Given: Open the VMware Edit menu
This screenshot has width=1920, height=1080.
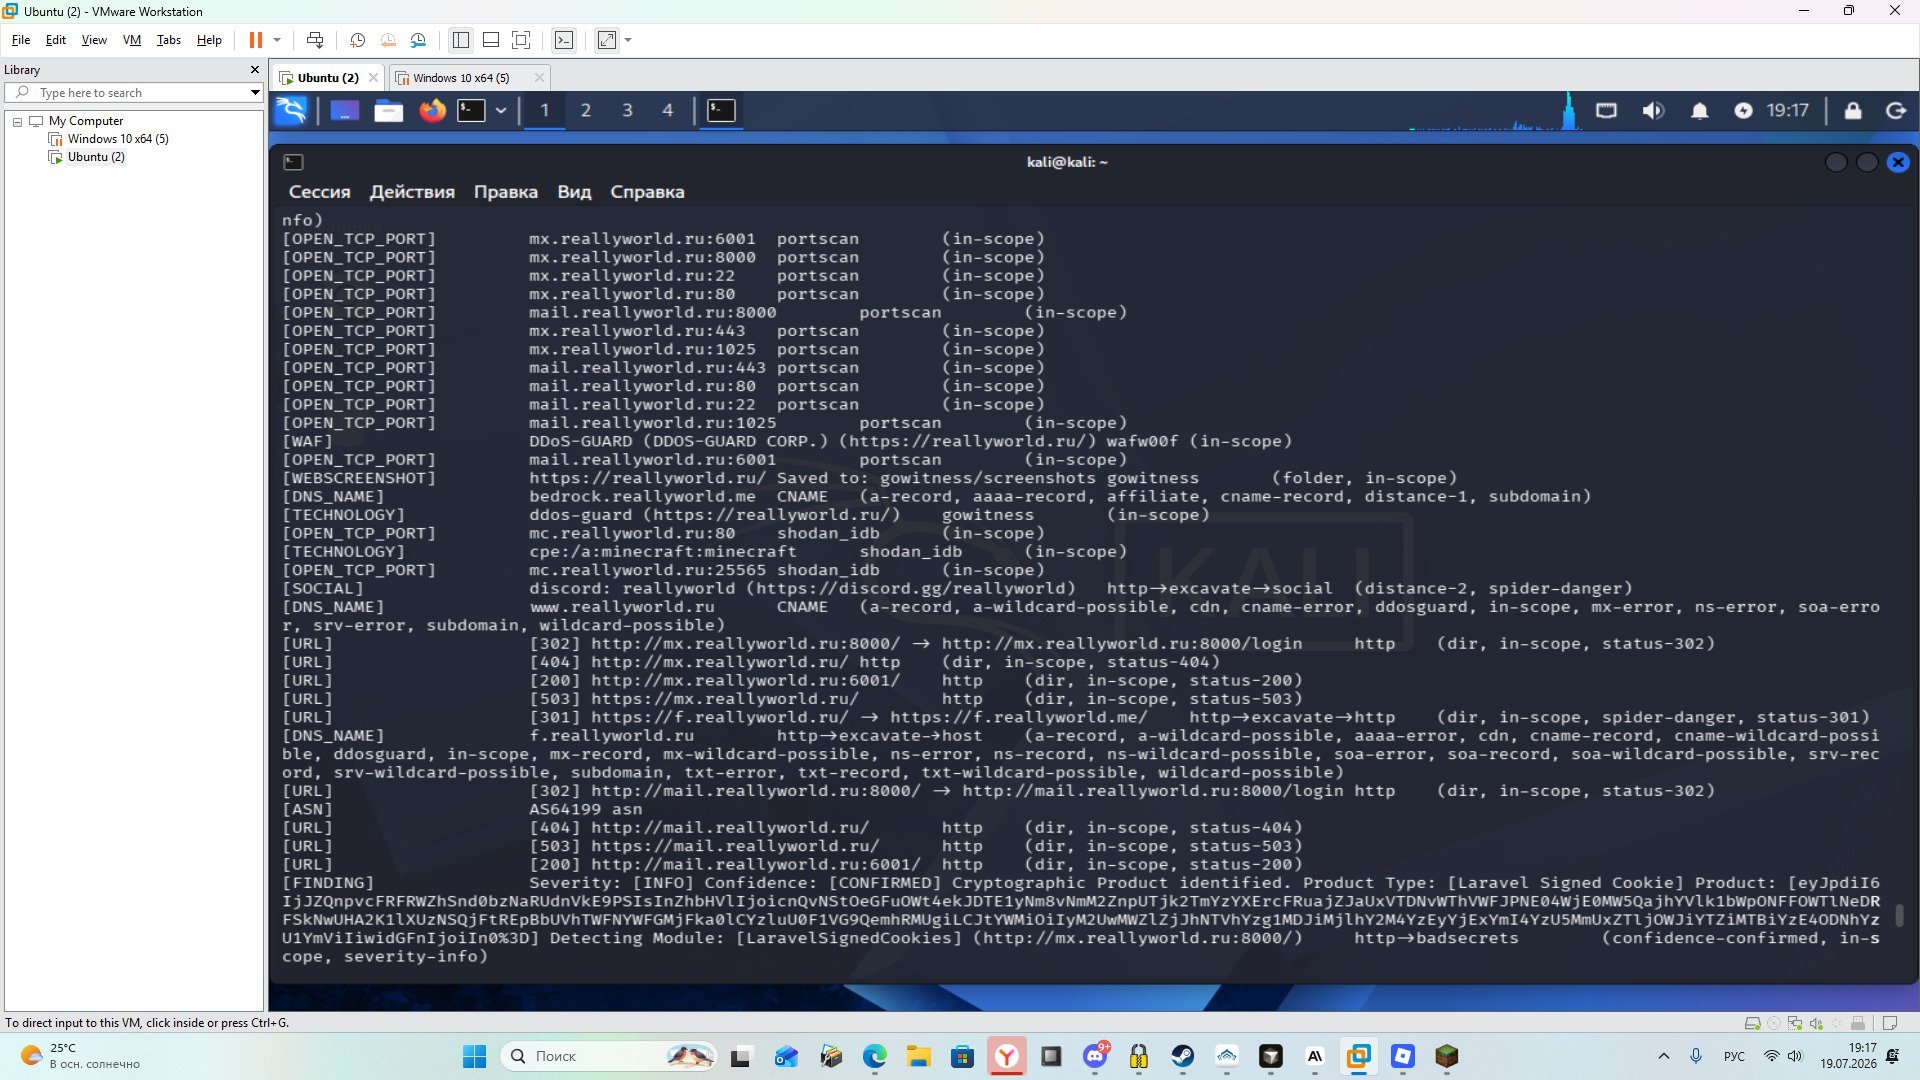Looking at the screenshot, I should coord(56,40).
